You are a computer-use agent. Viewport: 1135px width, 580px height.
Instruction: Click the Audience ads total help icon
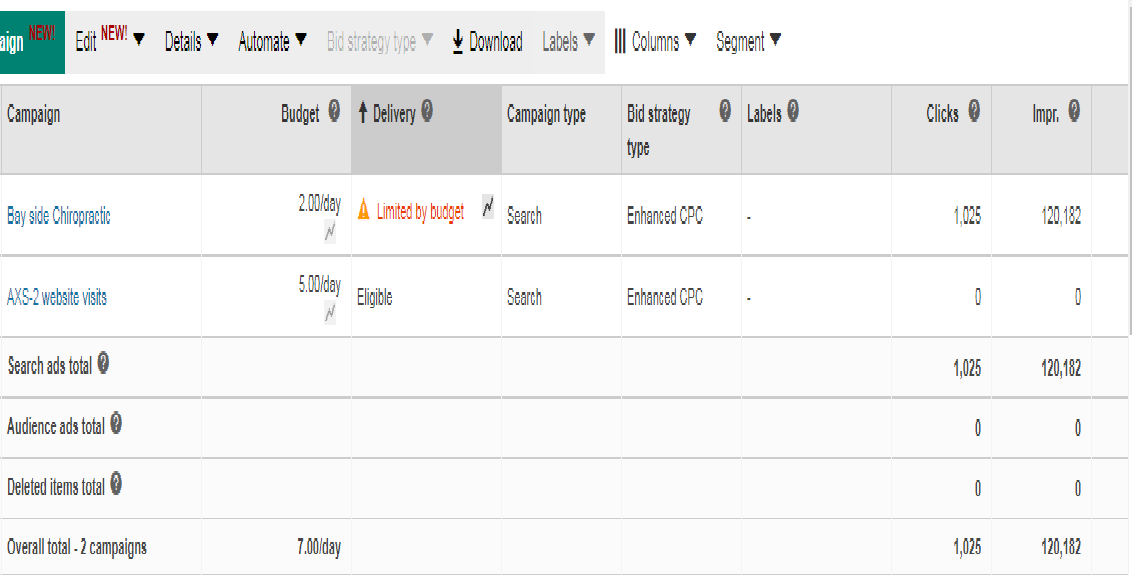116,424
